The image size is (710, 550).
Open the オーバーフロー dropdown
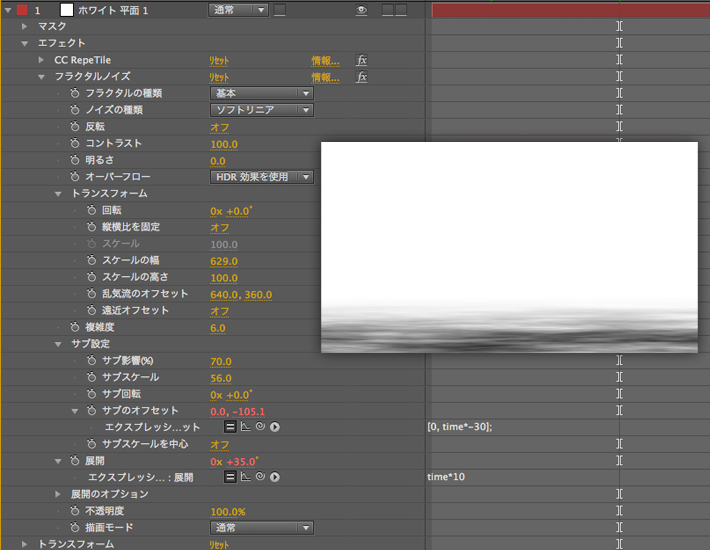[x=261, y=177]
